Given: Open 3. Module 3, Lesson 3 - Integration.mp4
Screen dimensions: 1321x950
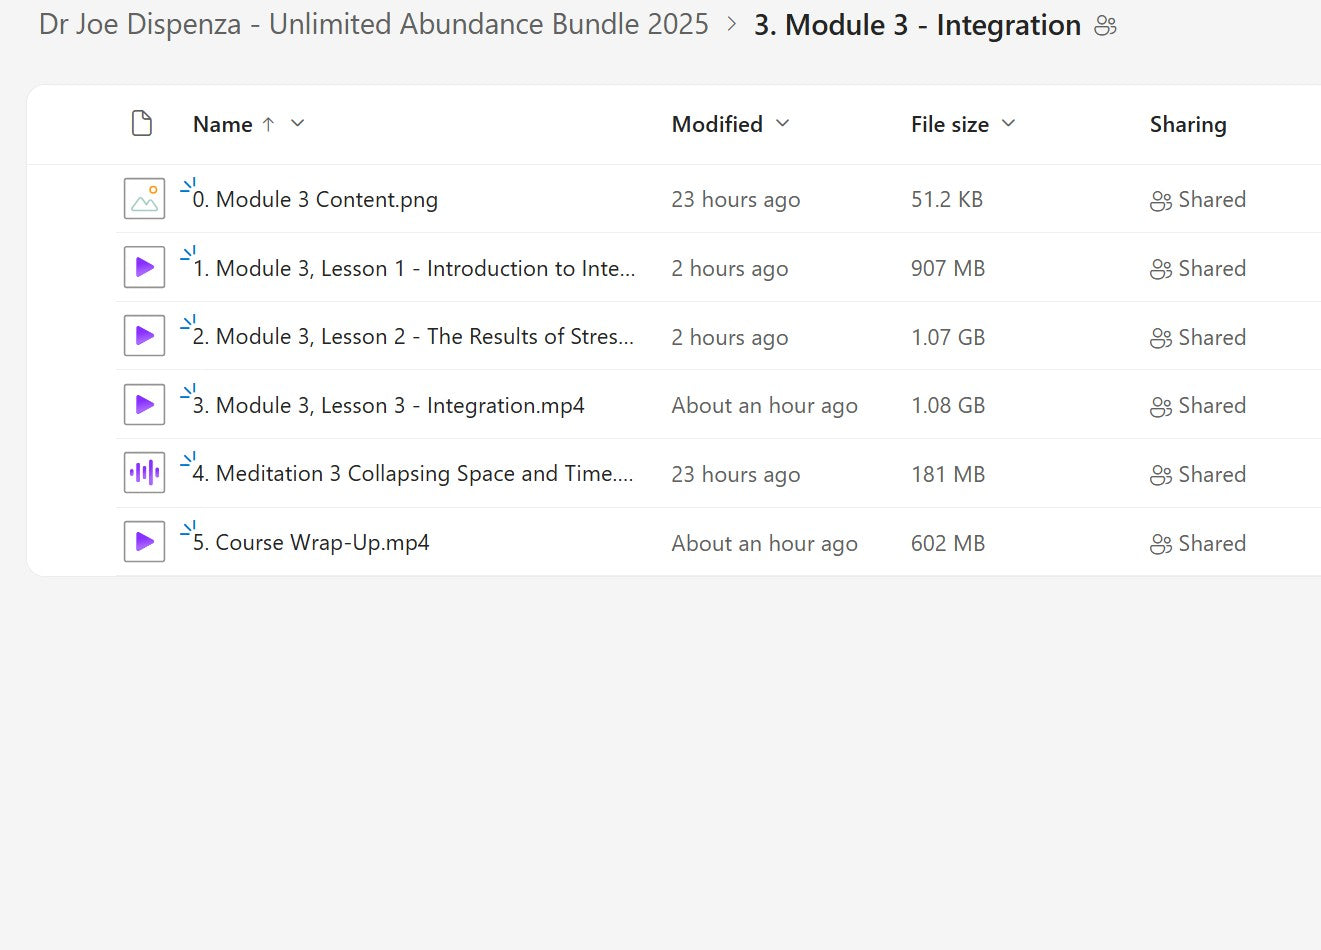Looking at the screenshot, I should click(388, 406).
